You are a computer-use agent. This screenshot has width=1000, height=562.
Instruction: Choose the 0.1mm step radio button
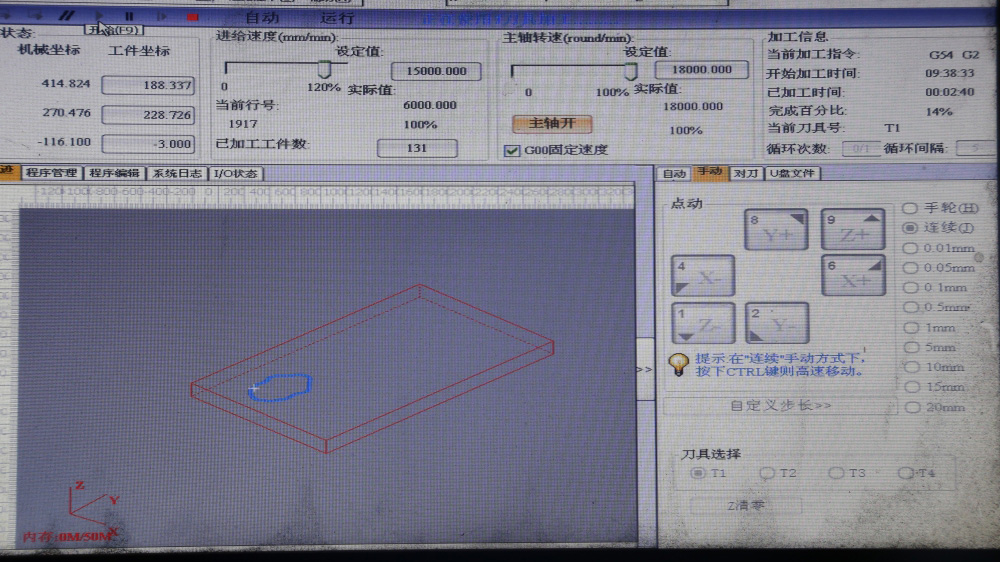click(x=911, y=288)
